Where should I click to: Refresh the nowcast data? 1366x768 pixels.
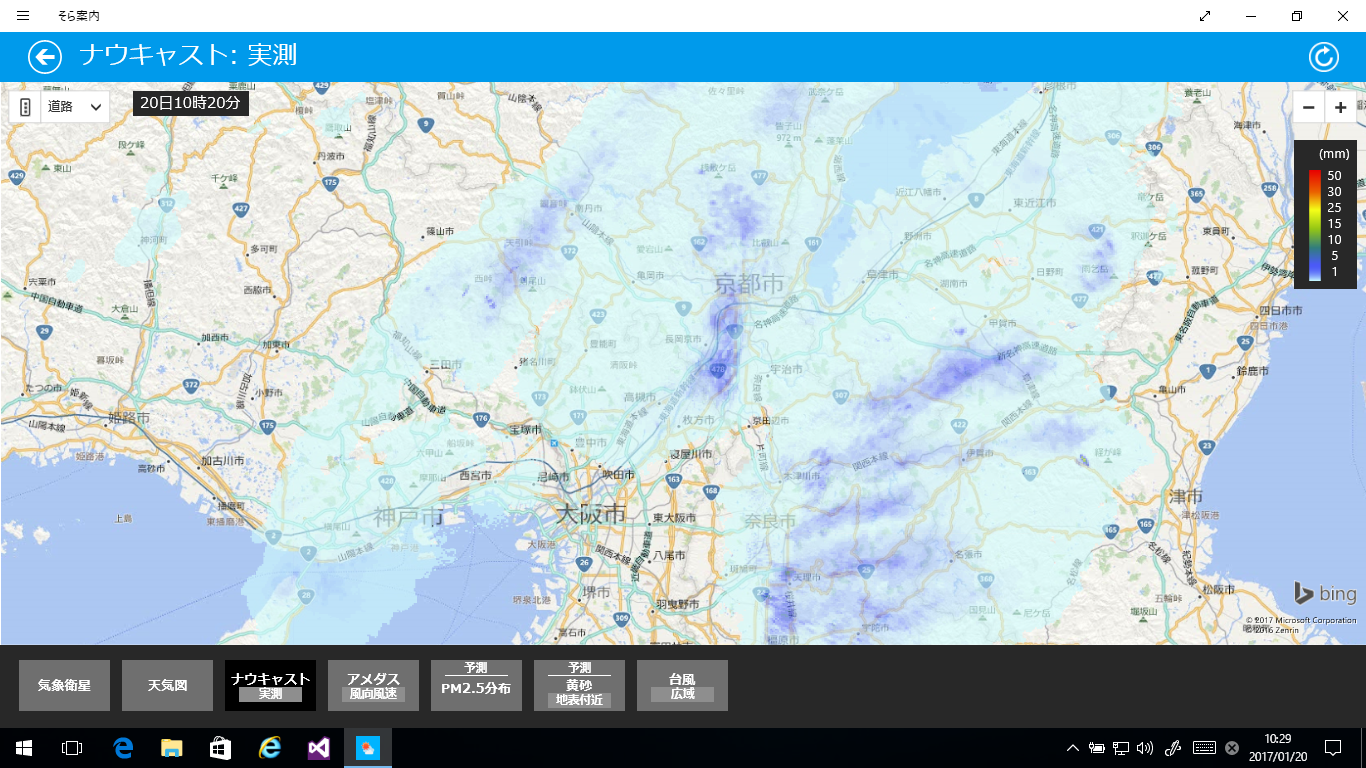(1324, 56)
